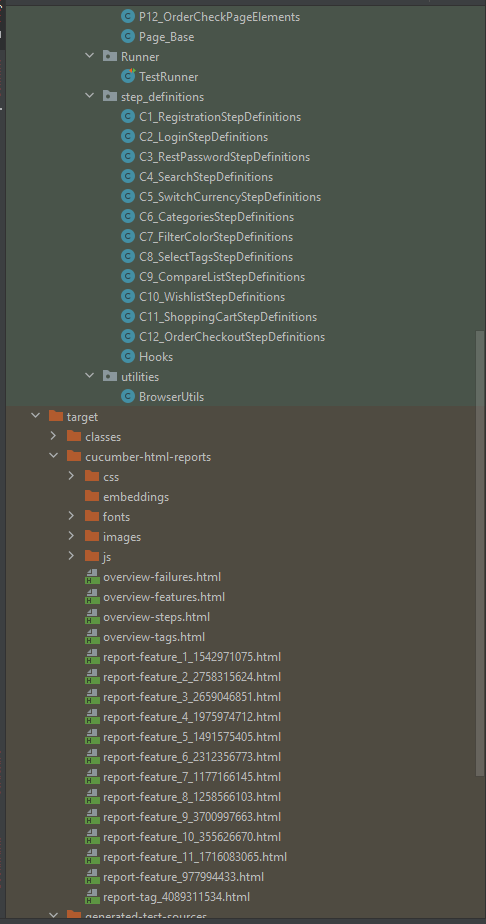Screen dimensions: 486x924
Task: Collapse the utilities package
Action: click(90, 376)
